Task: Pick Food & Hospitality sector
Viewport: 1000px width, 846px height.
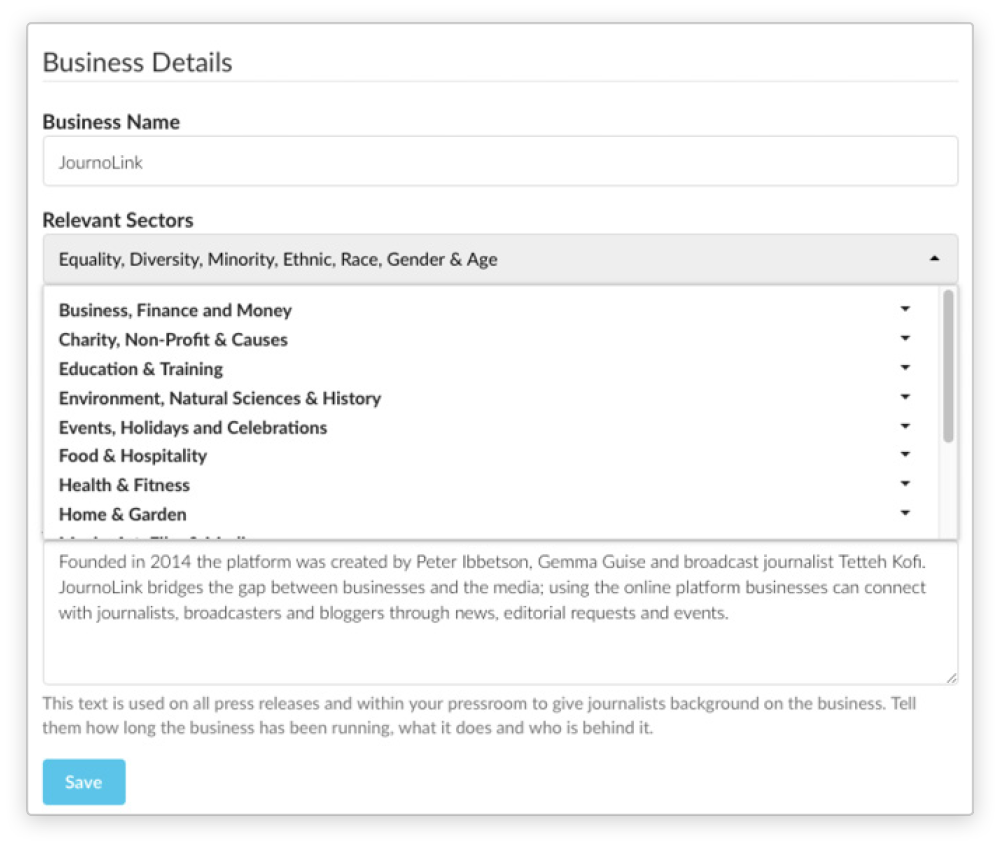Action: coord(133,456)
